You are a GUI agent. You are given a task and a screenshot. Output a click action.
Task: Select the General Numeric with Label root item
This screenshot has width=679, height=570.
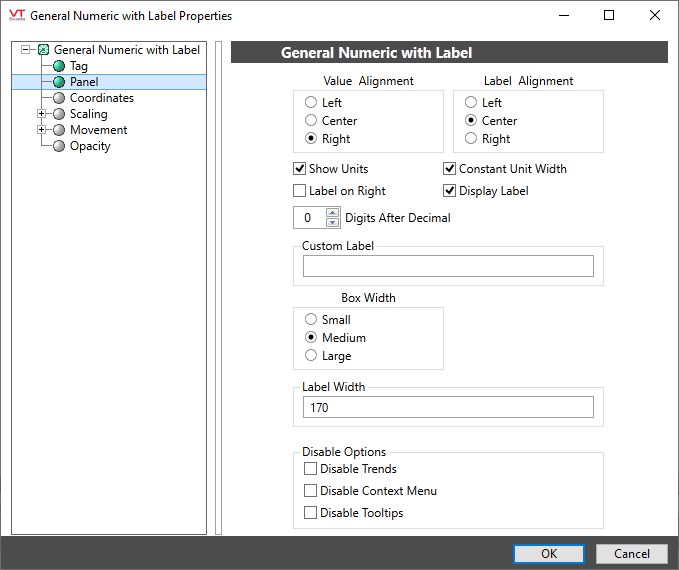tap(127, 50)
